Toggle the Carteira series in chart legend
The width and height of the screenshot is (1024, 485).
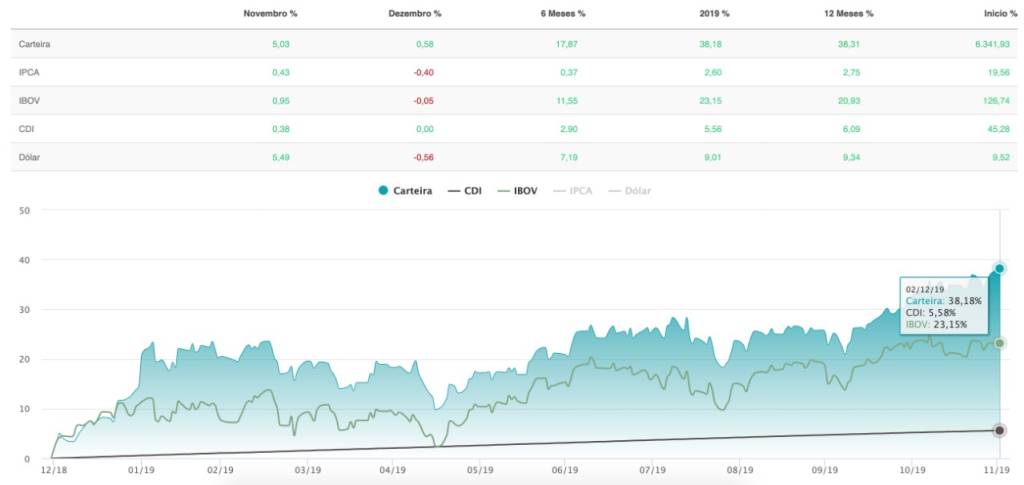(x=405, y=190)
